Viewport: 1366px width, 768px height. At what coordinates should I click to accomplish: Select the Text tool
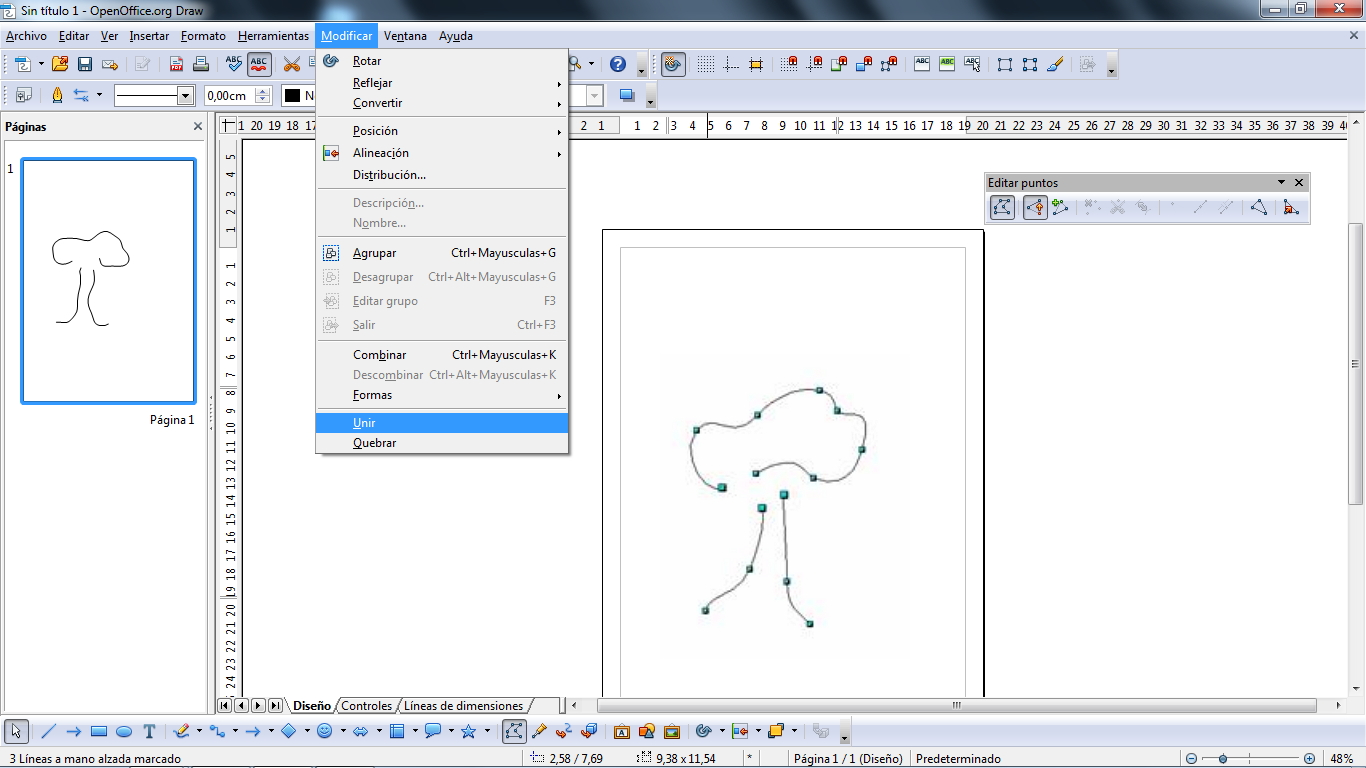pos(149,731)
